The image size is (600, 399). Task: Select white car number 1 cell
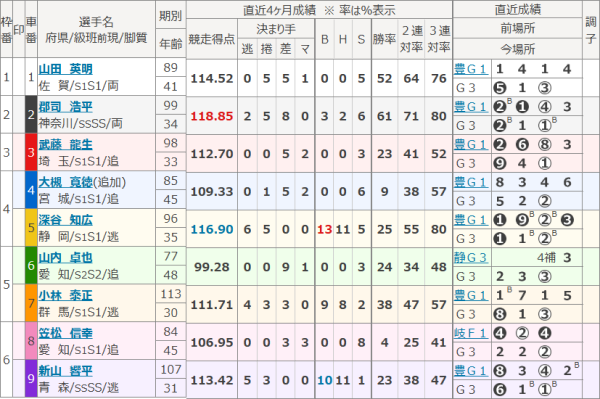(31, 77)
